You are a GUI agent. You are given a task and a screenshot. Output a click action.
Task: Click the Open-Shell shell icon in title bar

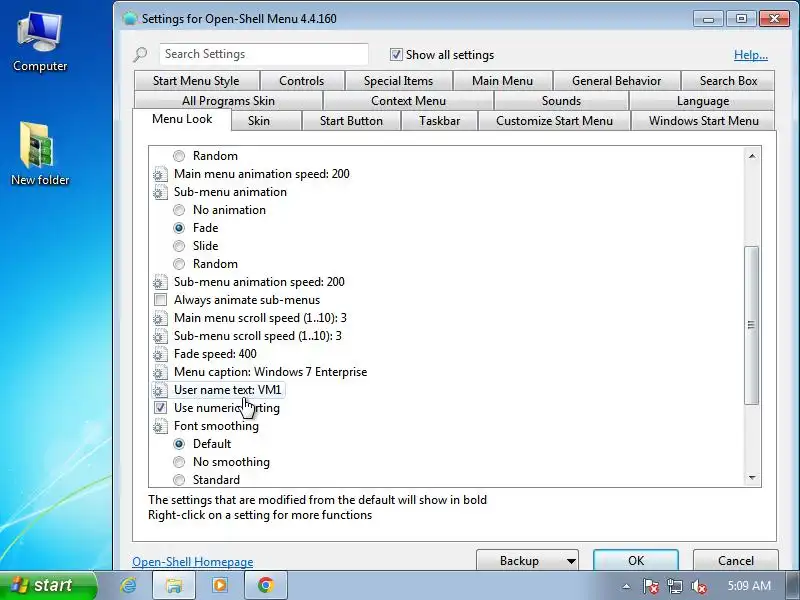[130, 18]
